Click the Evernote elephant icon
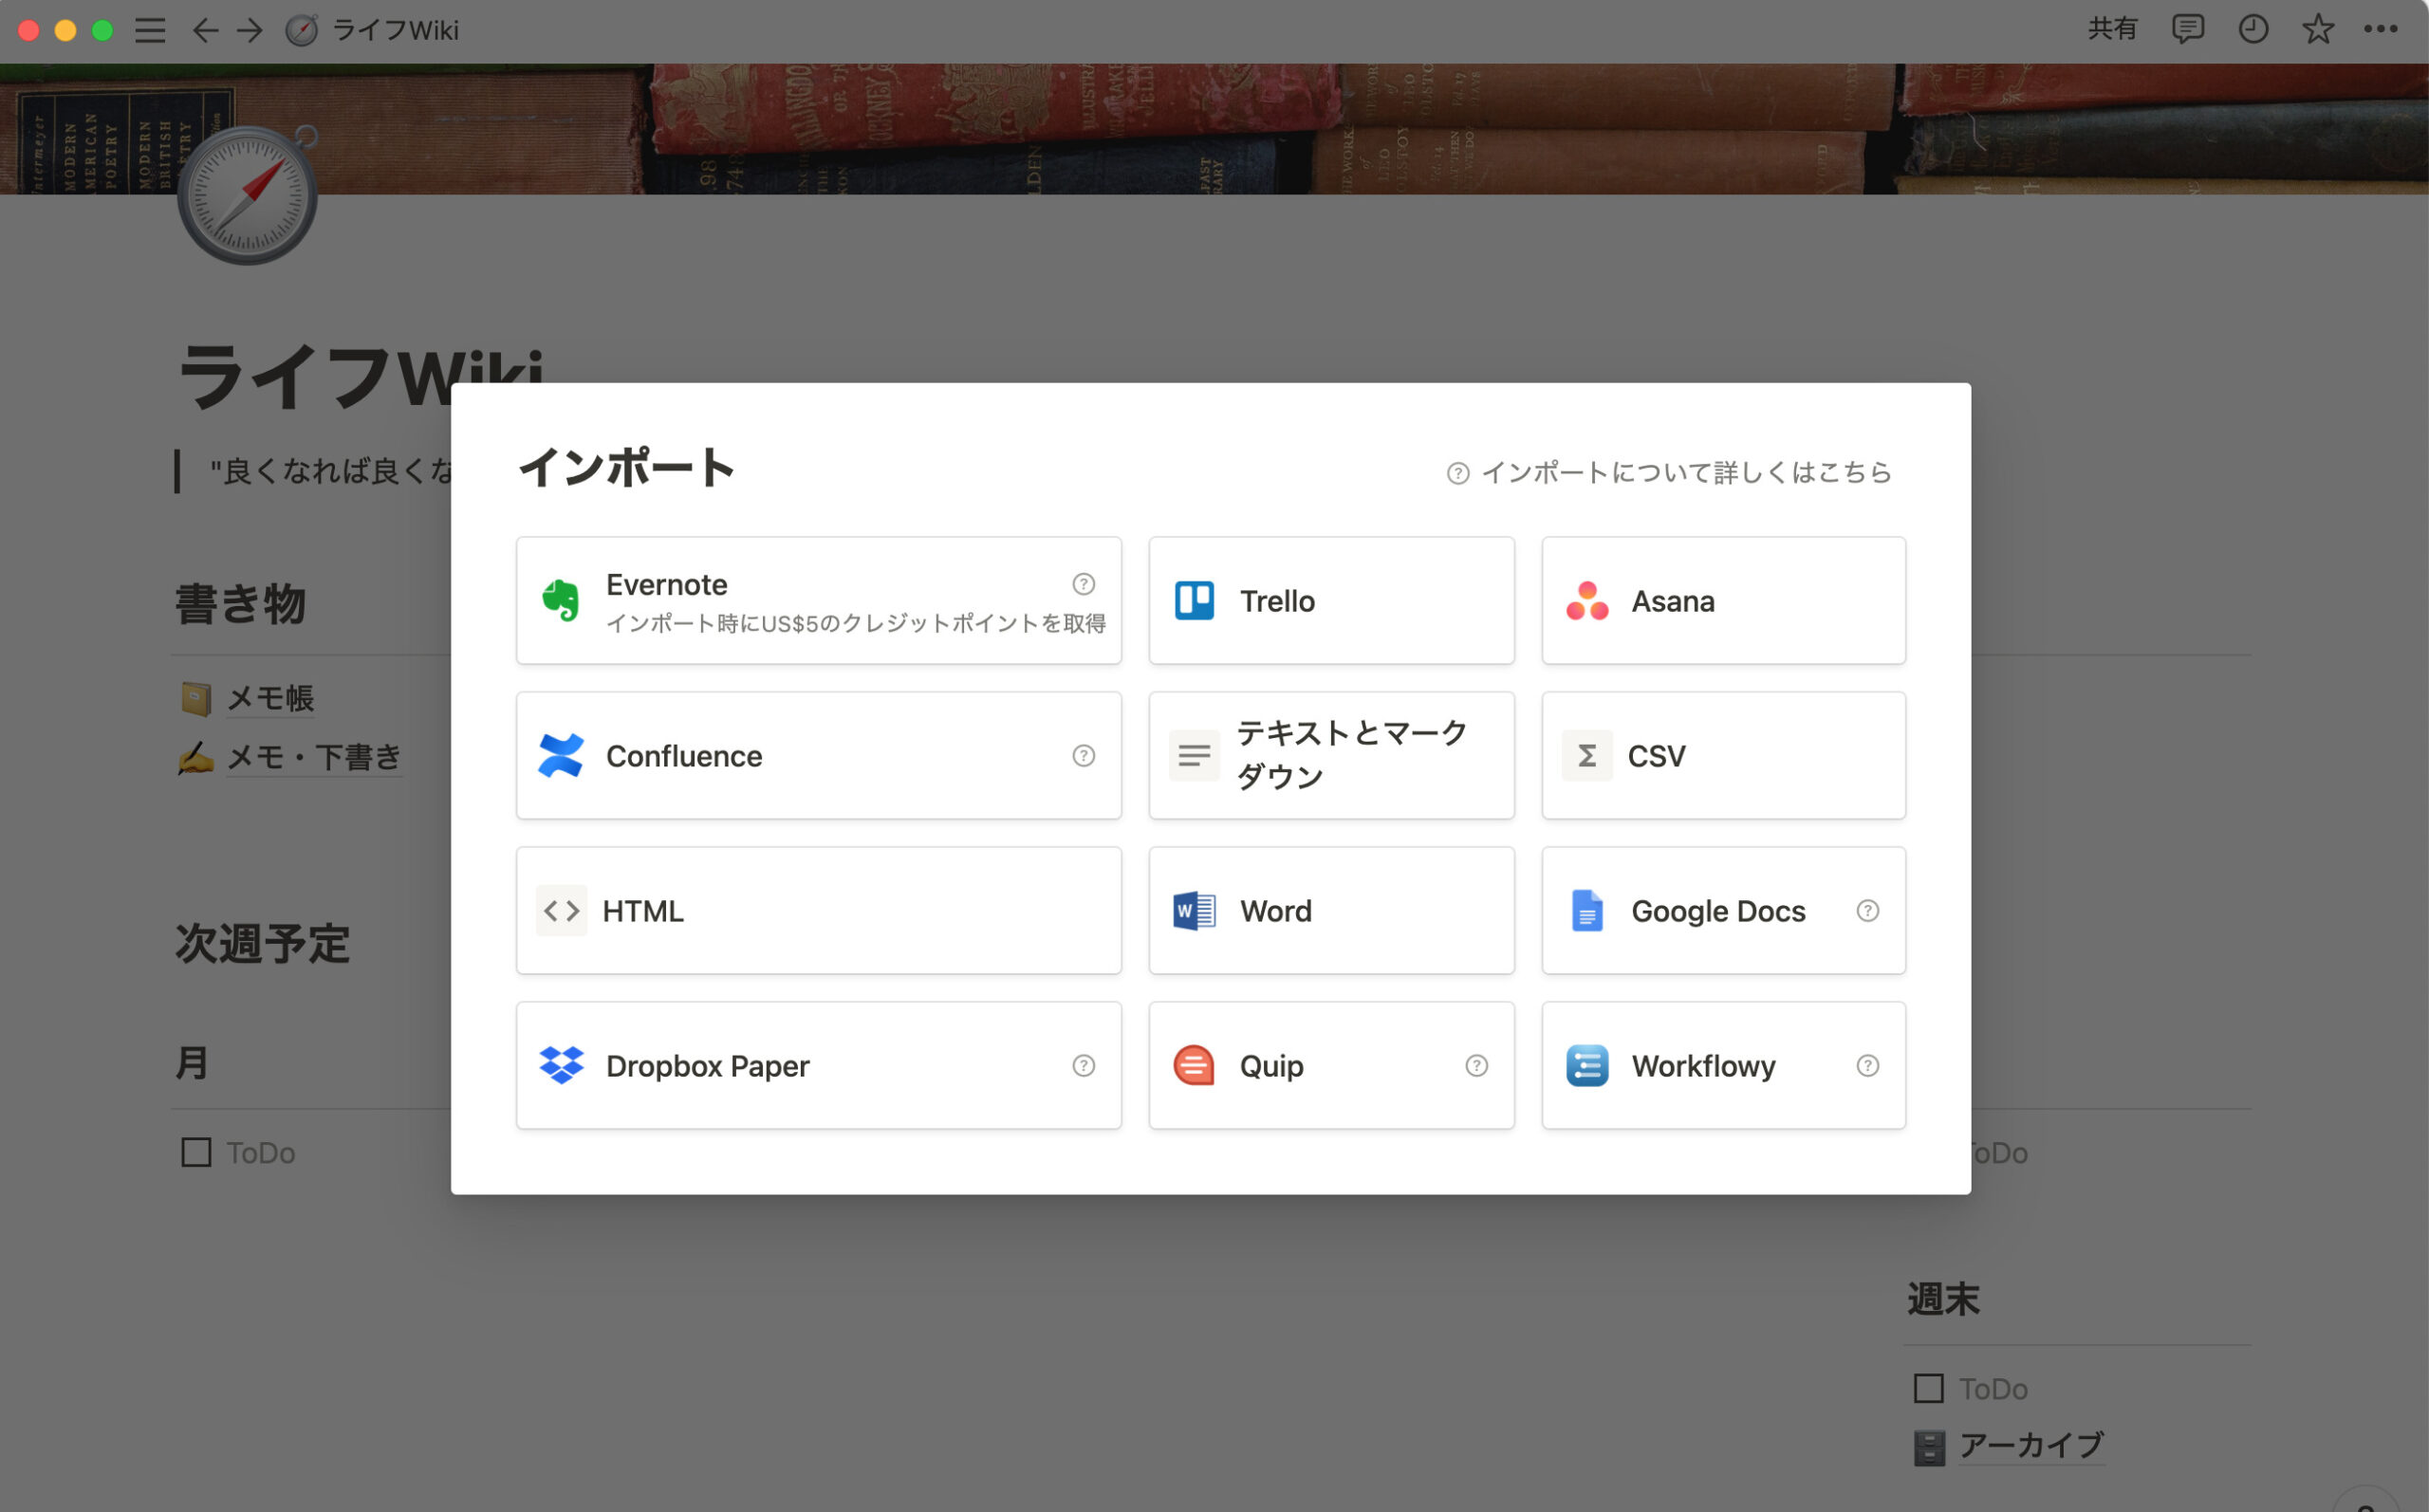 click(560, 600)
